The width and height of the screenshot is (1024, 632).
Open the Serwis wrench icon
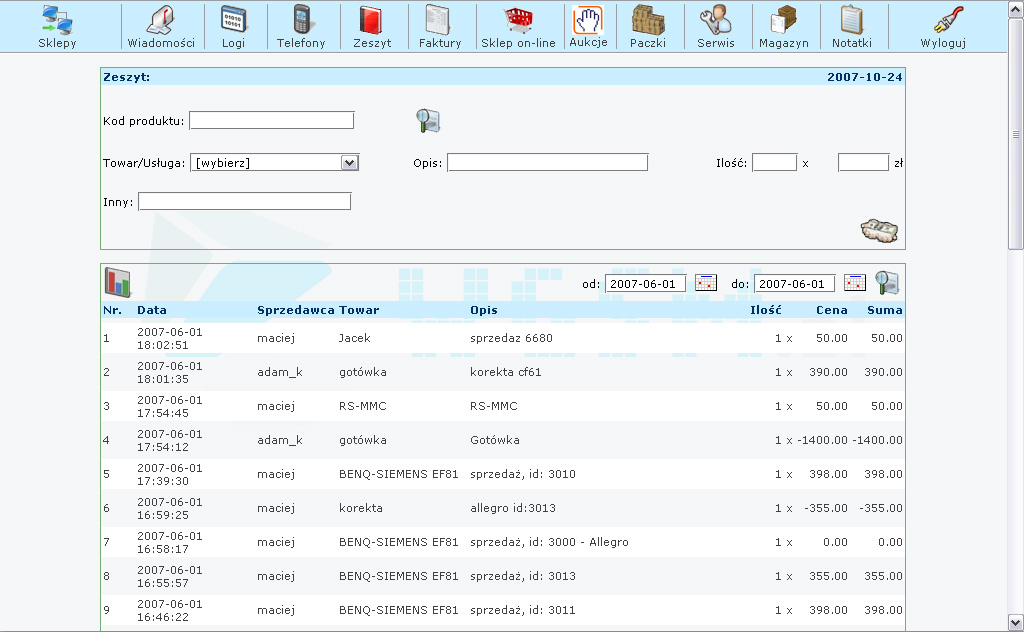pos(716,20)
